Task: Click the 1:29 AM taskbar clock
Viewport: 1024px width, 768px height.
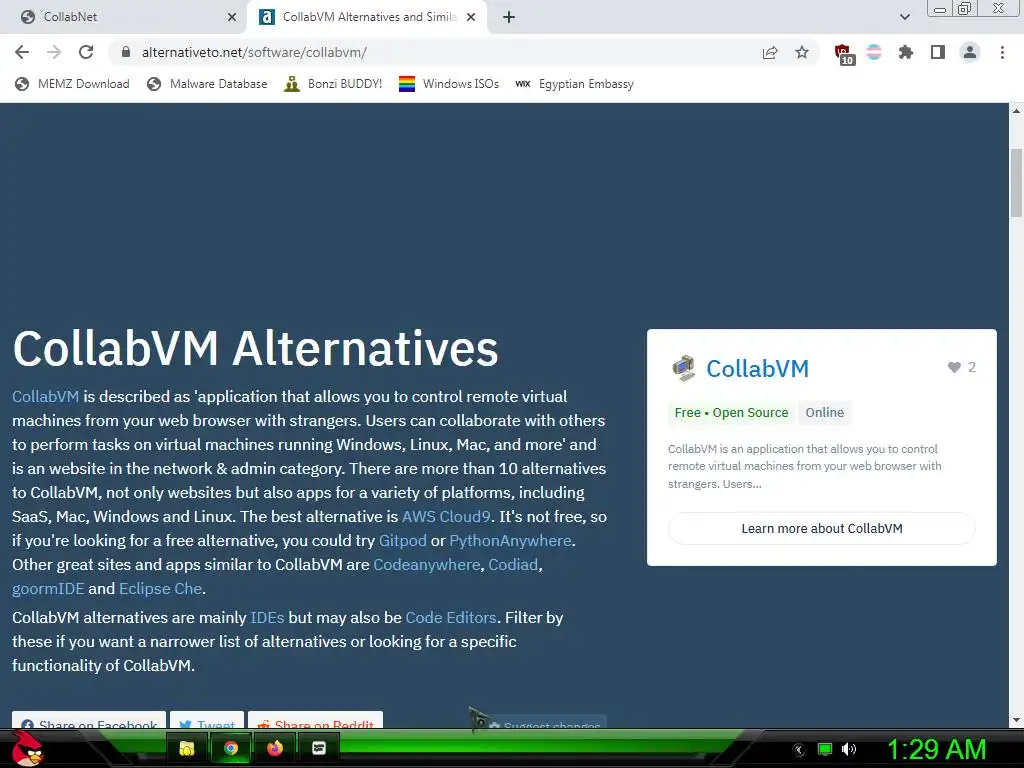Action: [936, 750]
